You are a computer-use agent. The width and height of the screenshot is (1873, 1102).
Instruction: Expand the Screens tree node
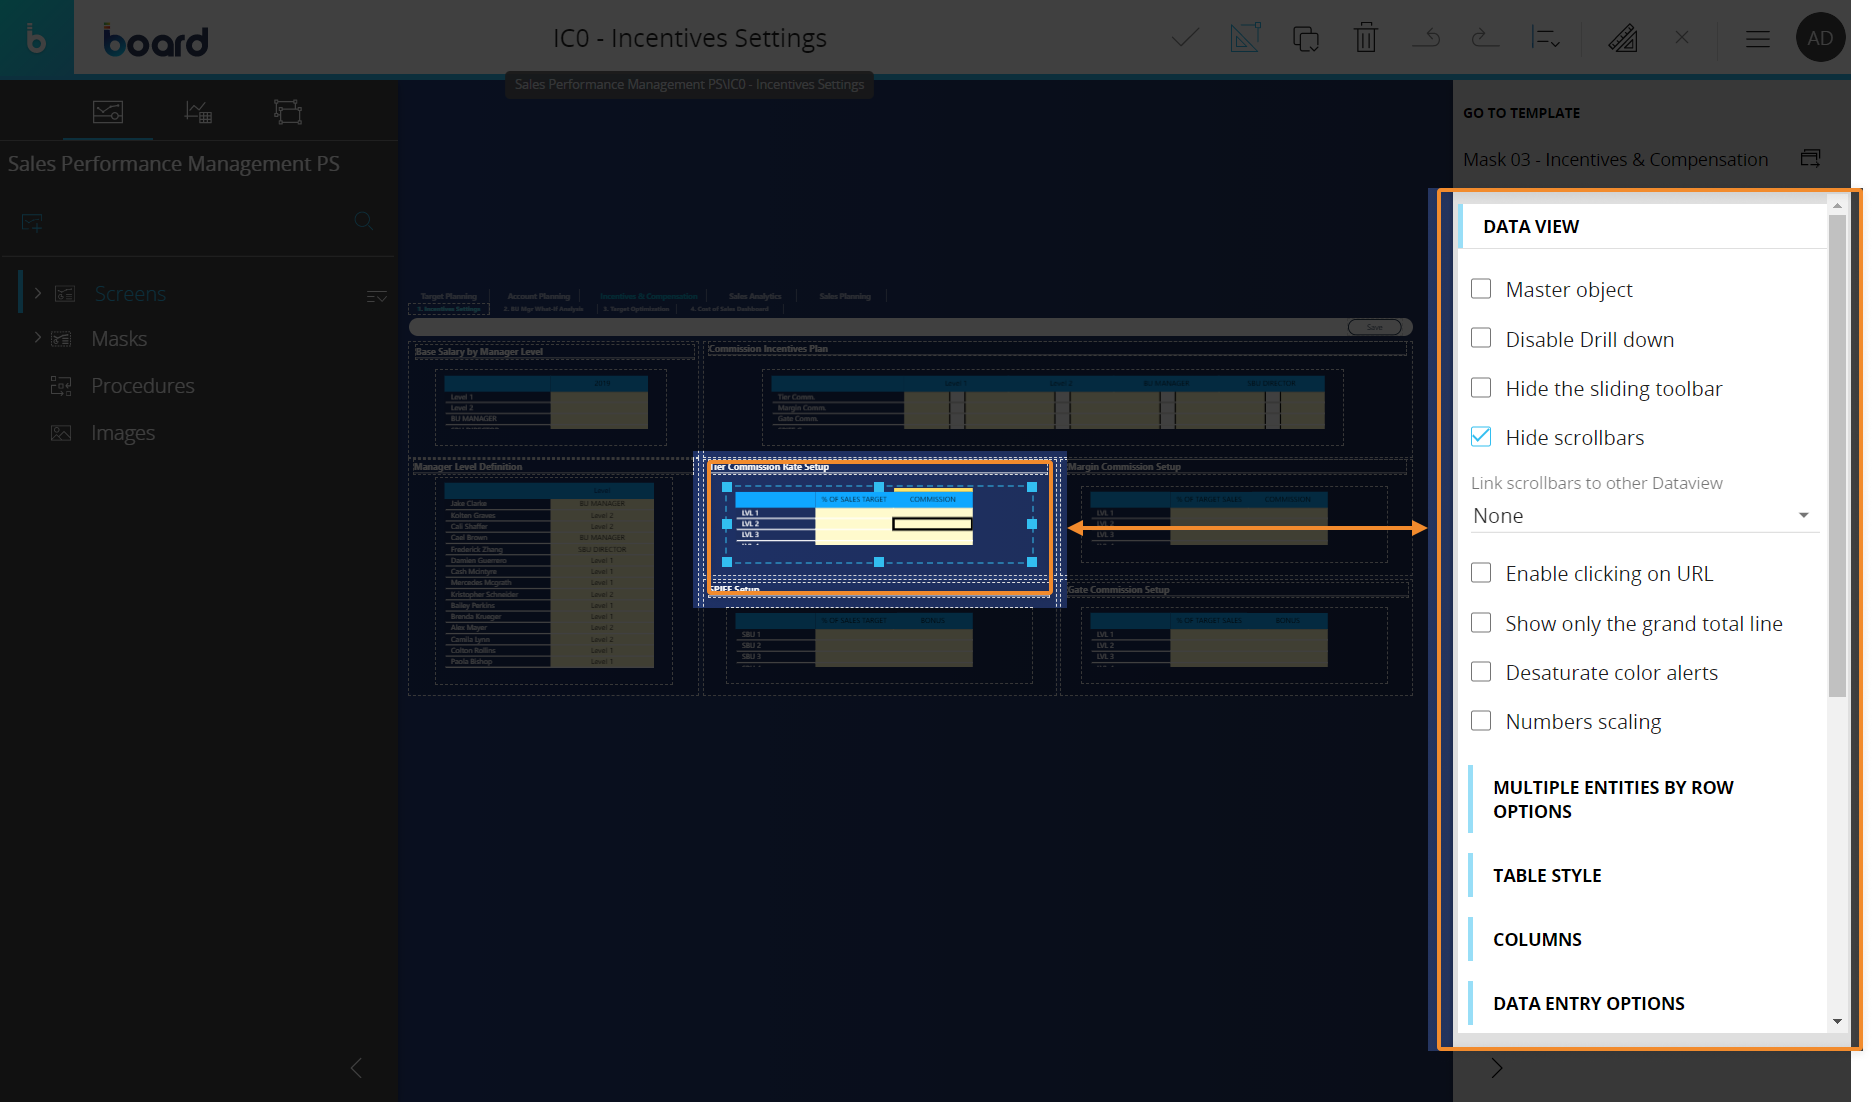38,293
